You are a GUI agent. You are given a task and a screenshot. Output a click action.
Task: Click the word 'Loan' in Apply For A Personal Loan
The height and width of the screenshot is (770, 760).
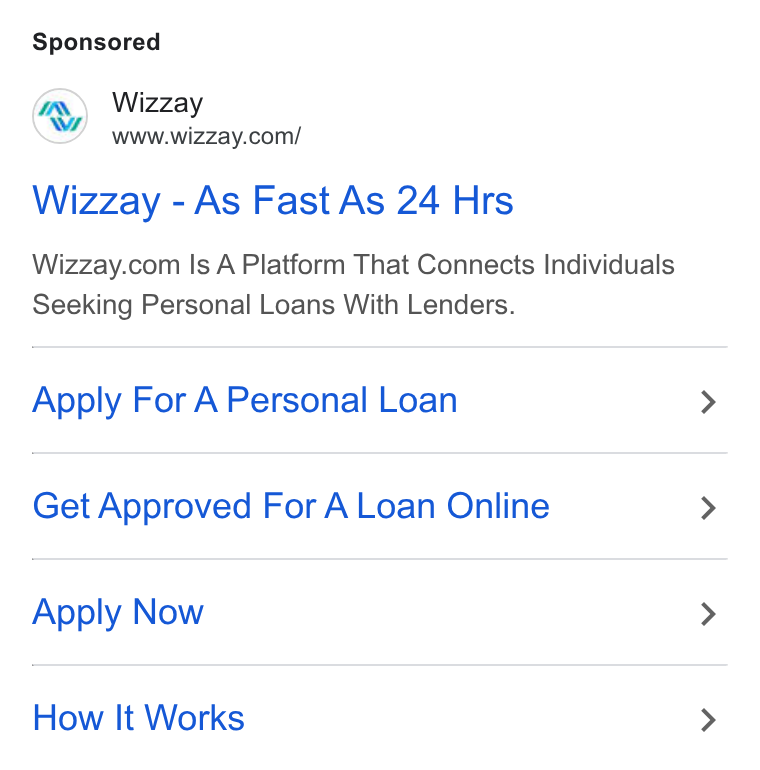point(418,400)
